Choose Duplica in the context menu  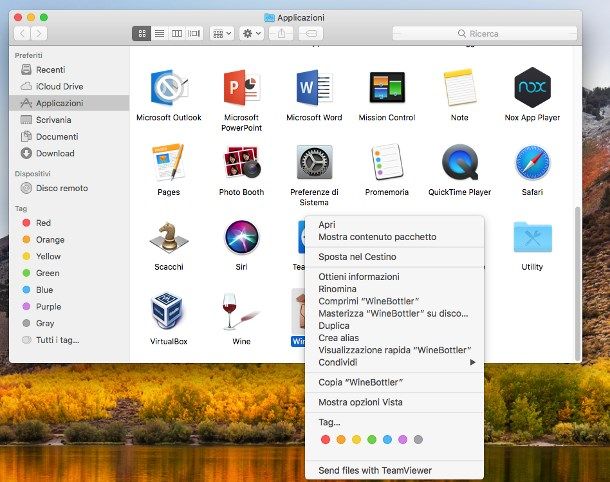pos(394,326)
